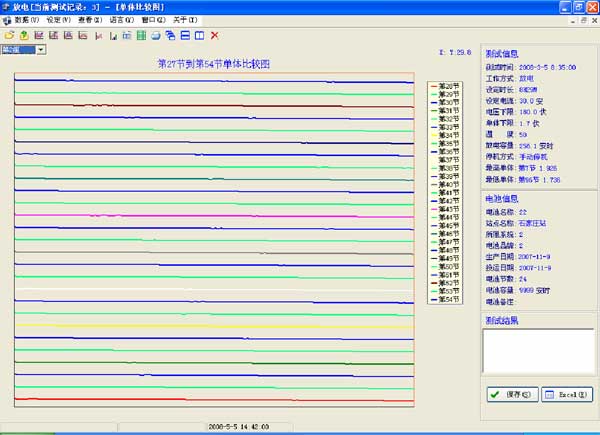This screenshot has width=600, height=435.
Task: Click the yellow curve in the chart
Action: [x=214, y=326]
